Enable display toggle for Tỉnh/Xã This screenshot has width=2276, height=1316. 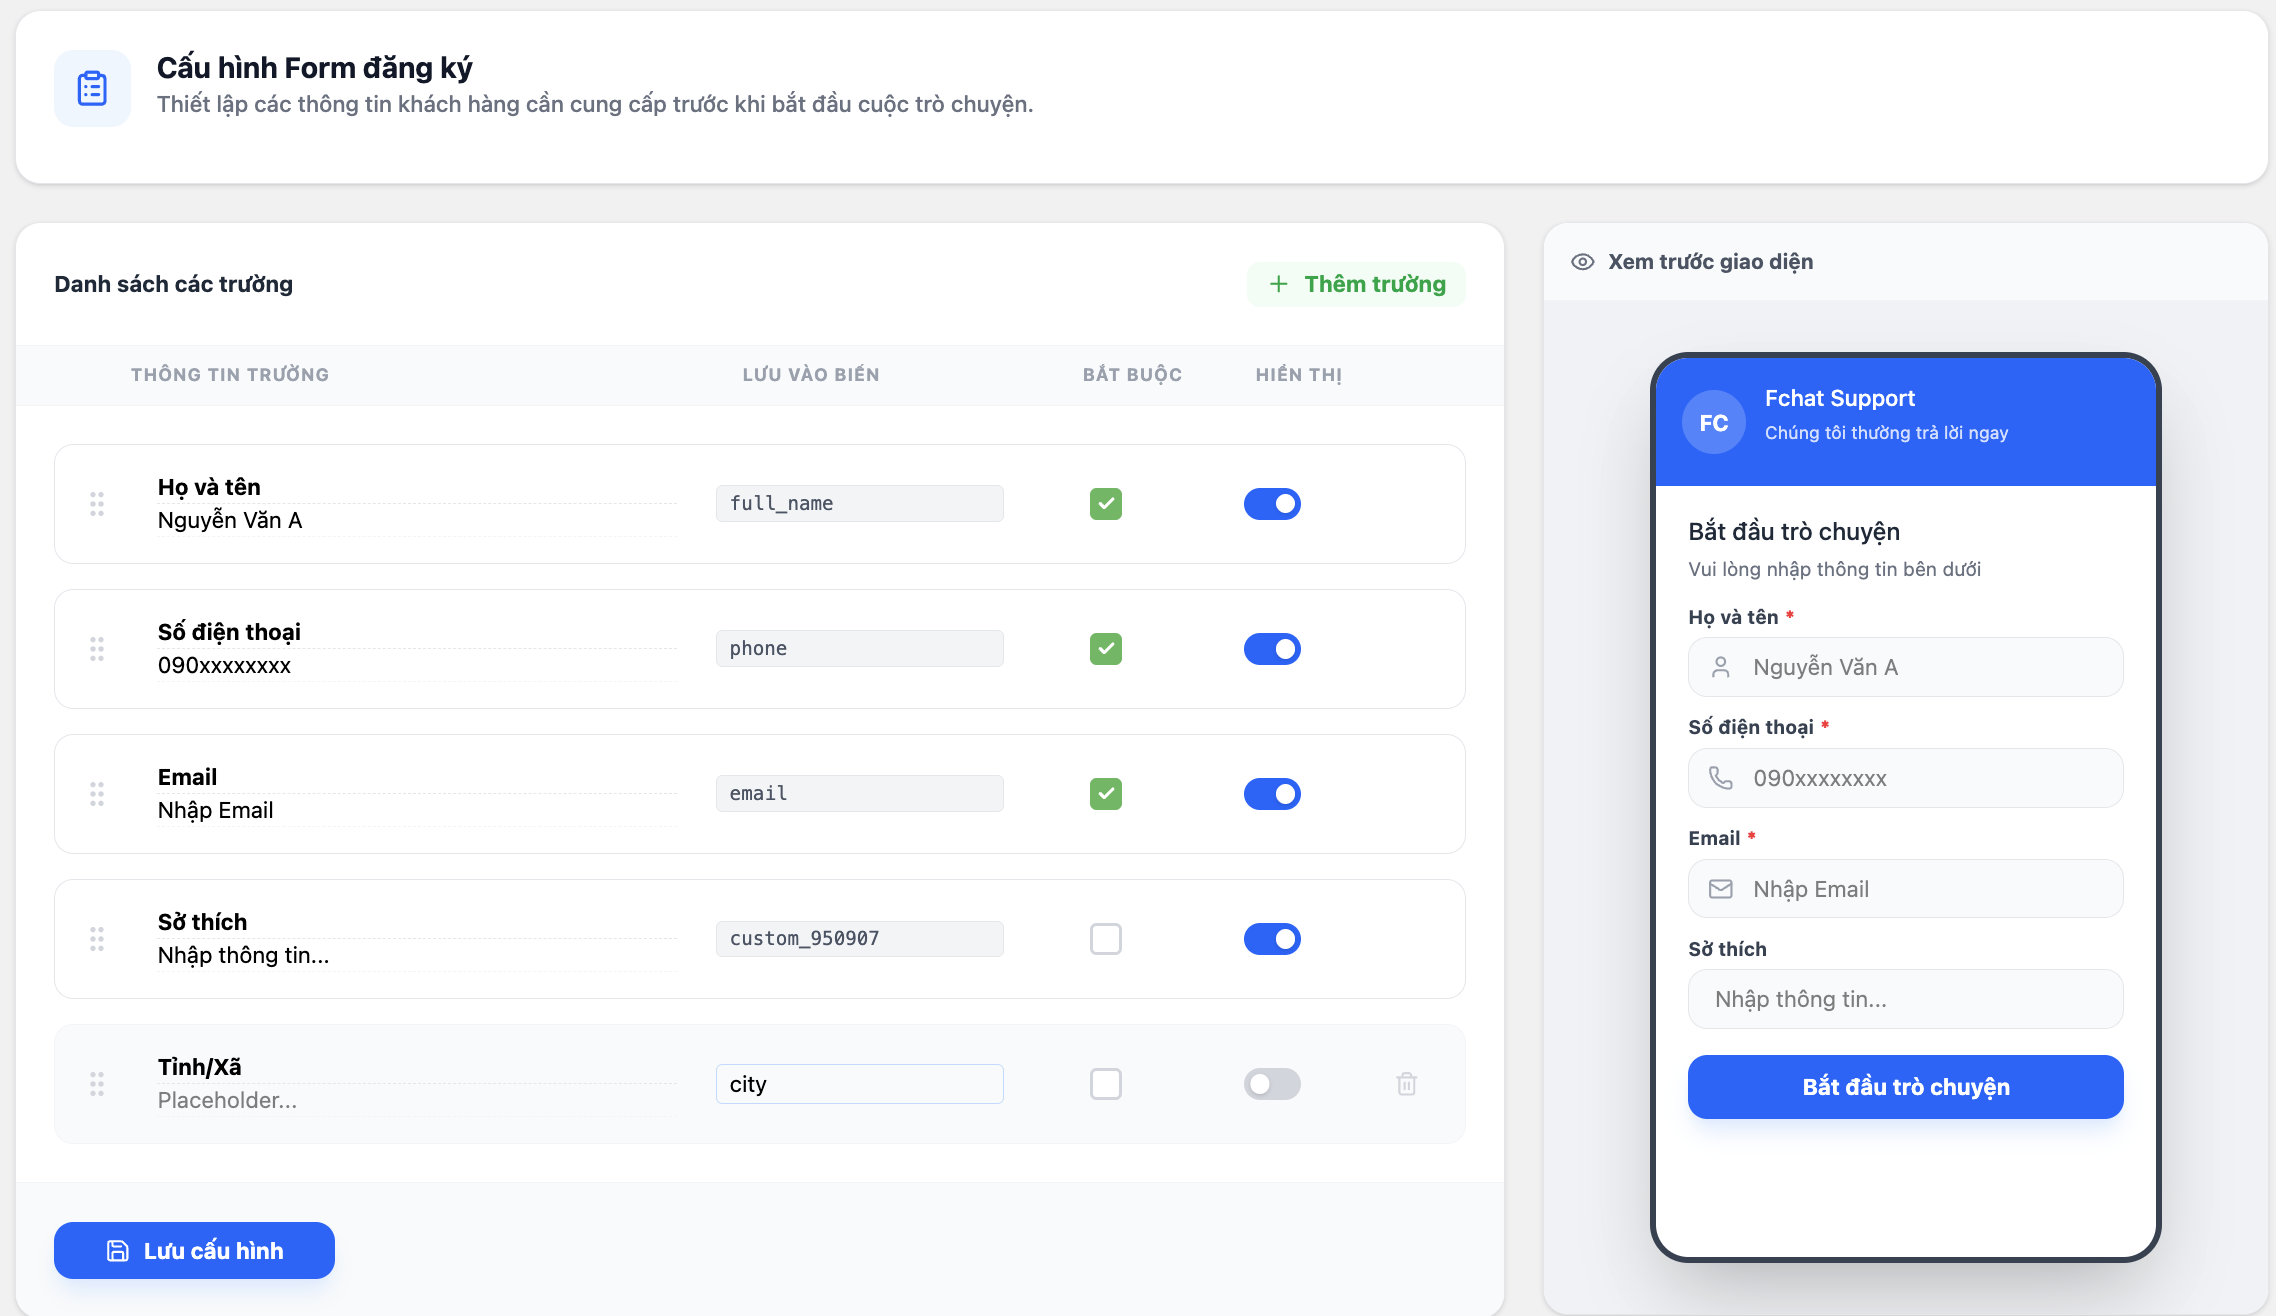tap(1271, 1084)
